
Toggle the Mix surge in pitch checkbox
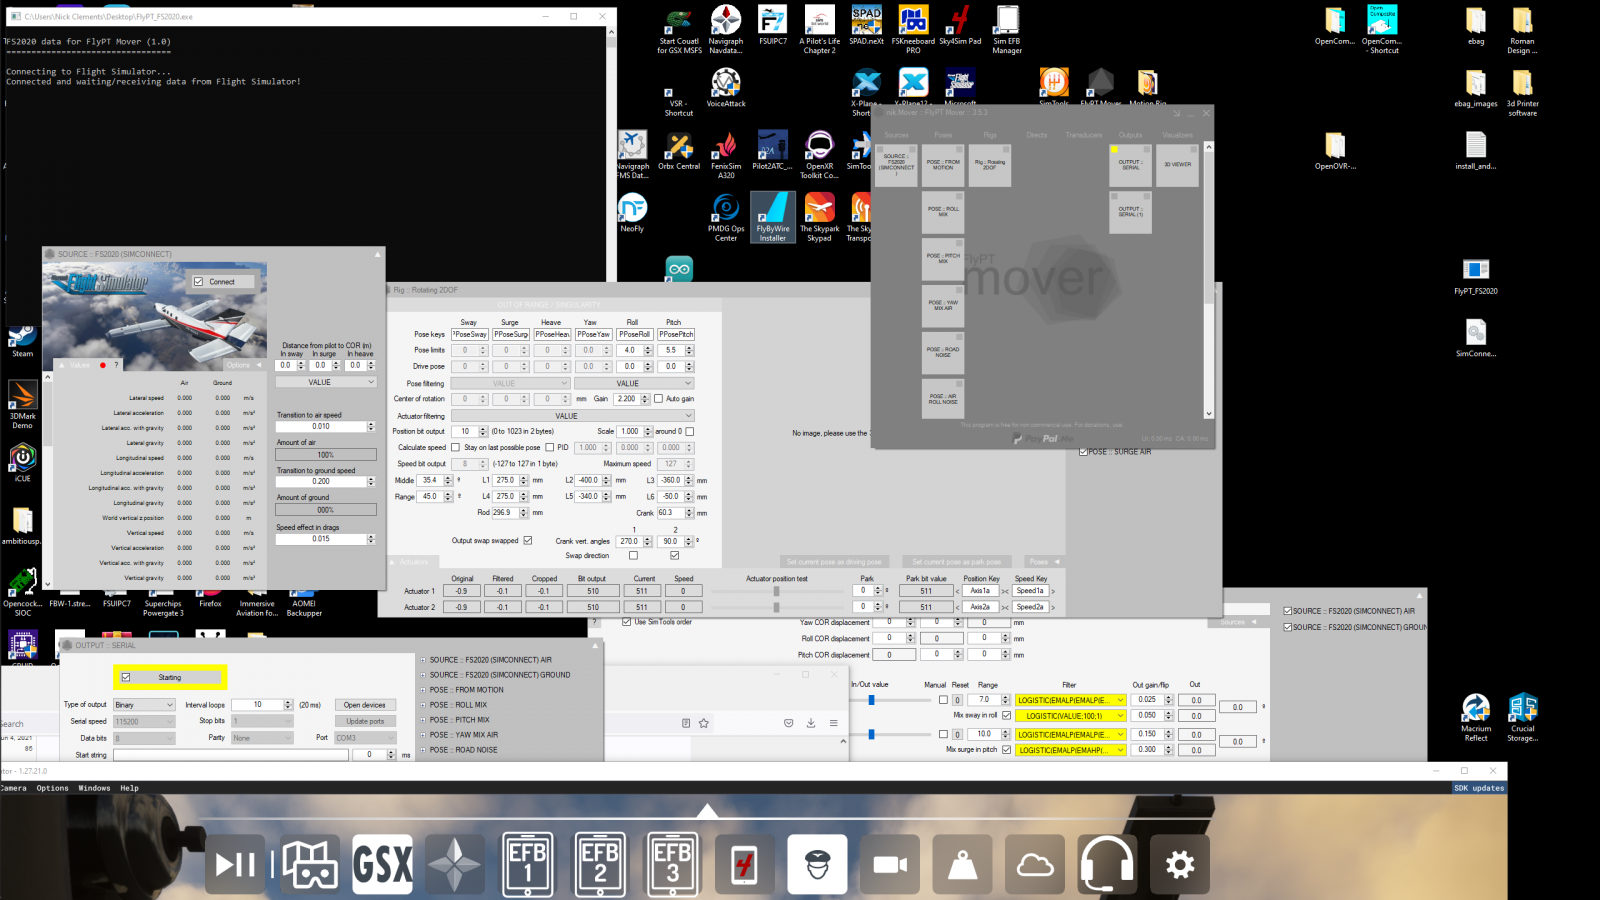click(1006, 749)
